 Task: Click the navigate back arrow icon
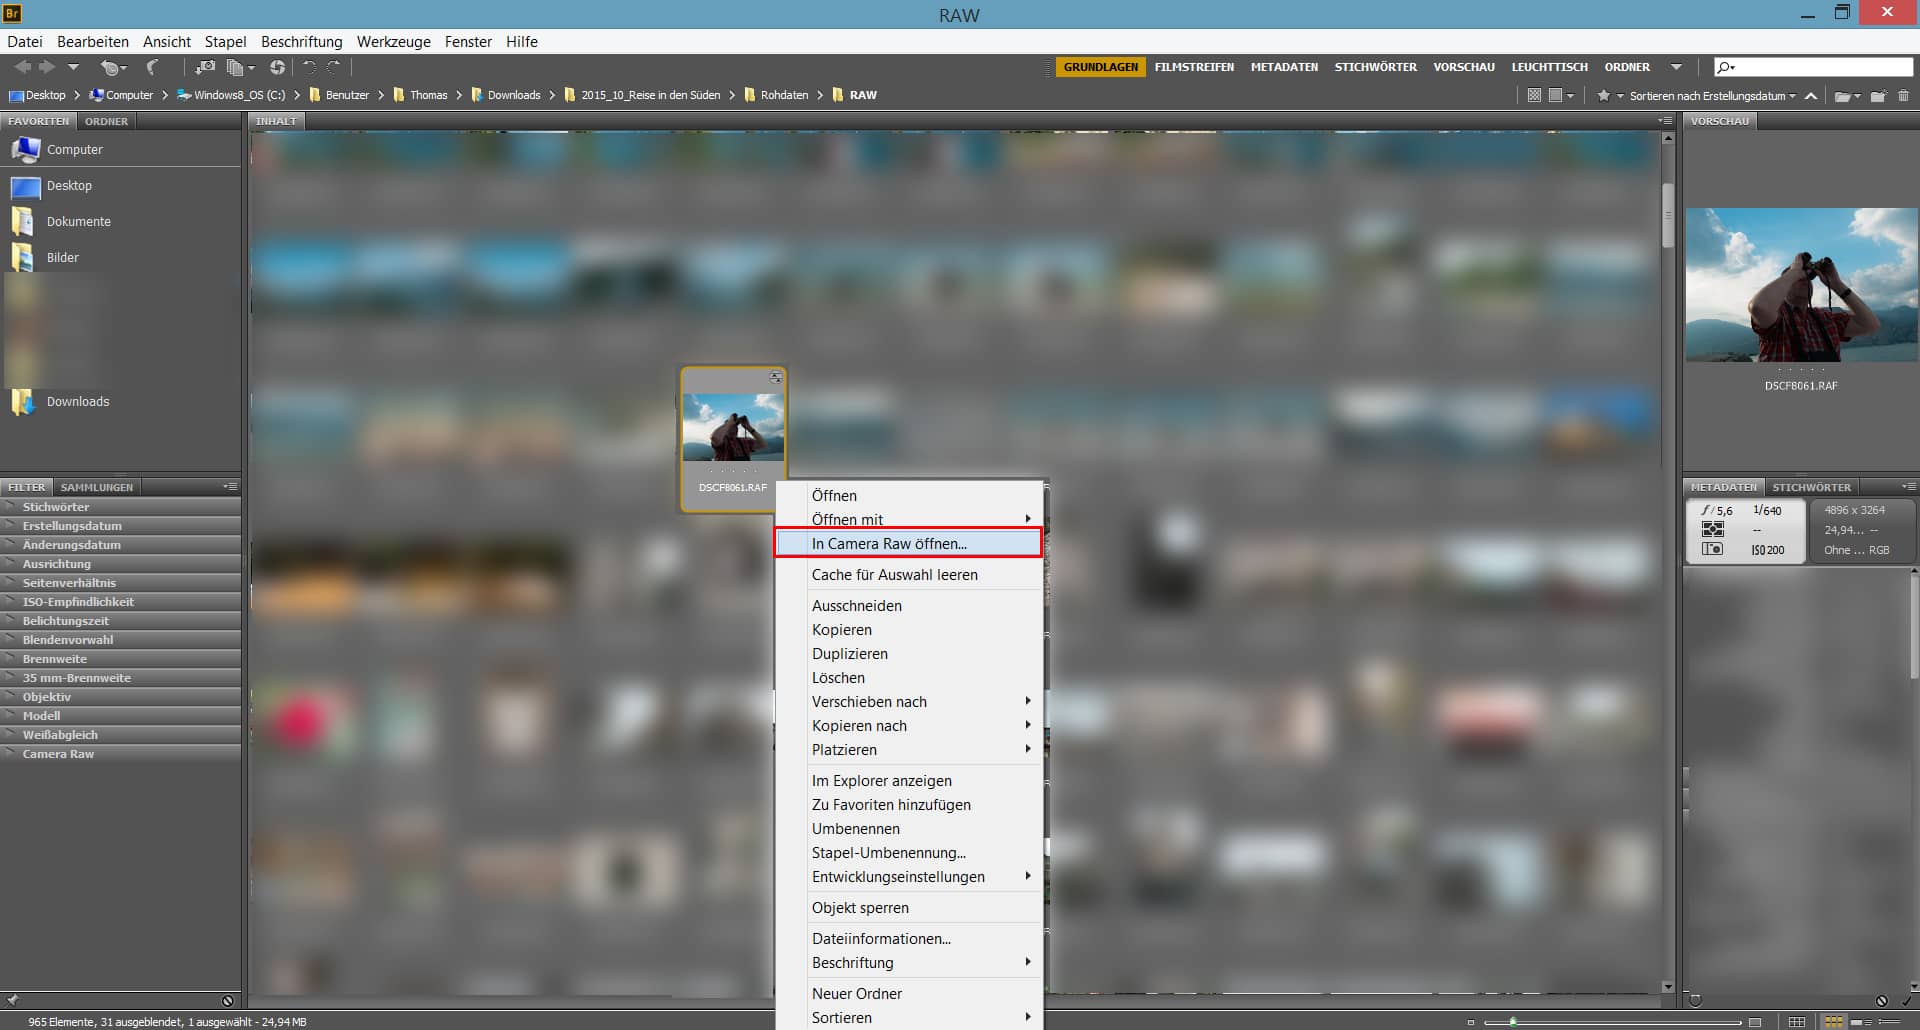coord(22,67)
